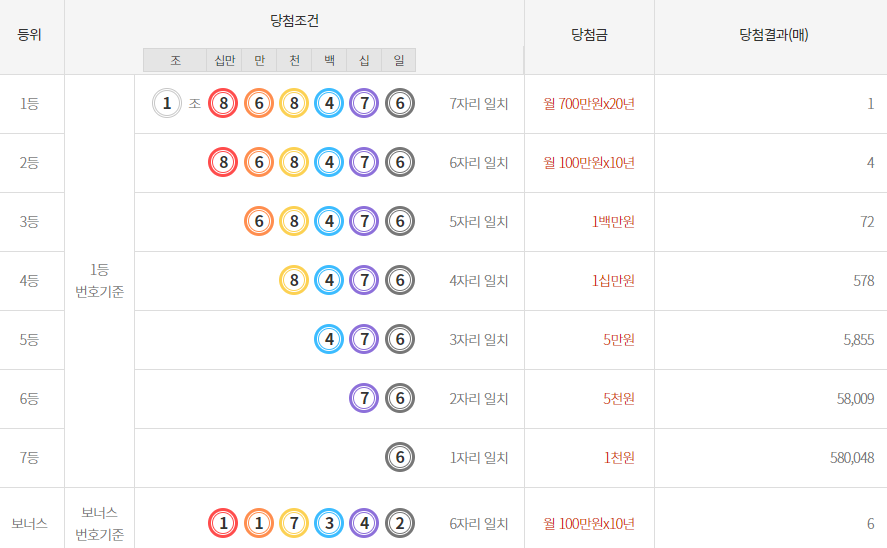Click the gray 2 ball in 보너스 row

pyautogui.click(x=400, y=523)
